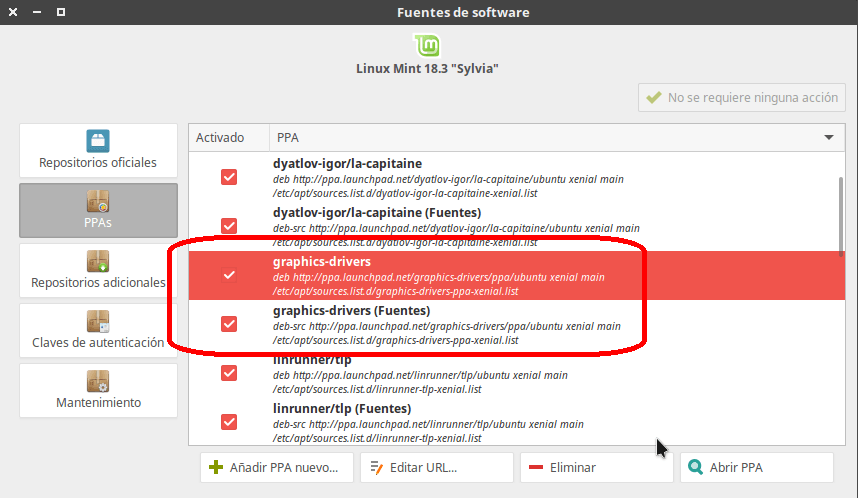Toggle the linrunner/tlp deb checkbox
Image resolution: width=858 pixels, height=498 pixels.
229,373
